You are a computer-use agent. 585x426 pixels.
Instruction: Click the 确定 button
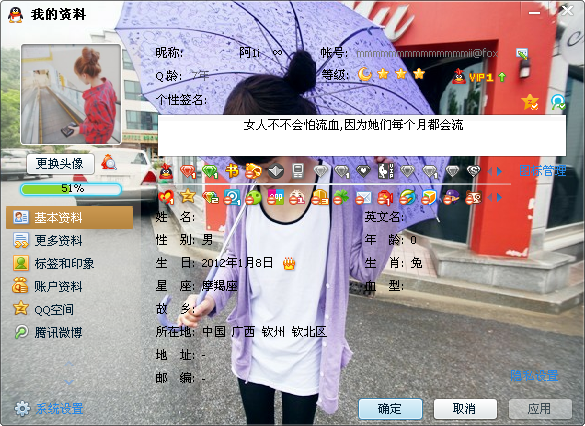point(390,409)
